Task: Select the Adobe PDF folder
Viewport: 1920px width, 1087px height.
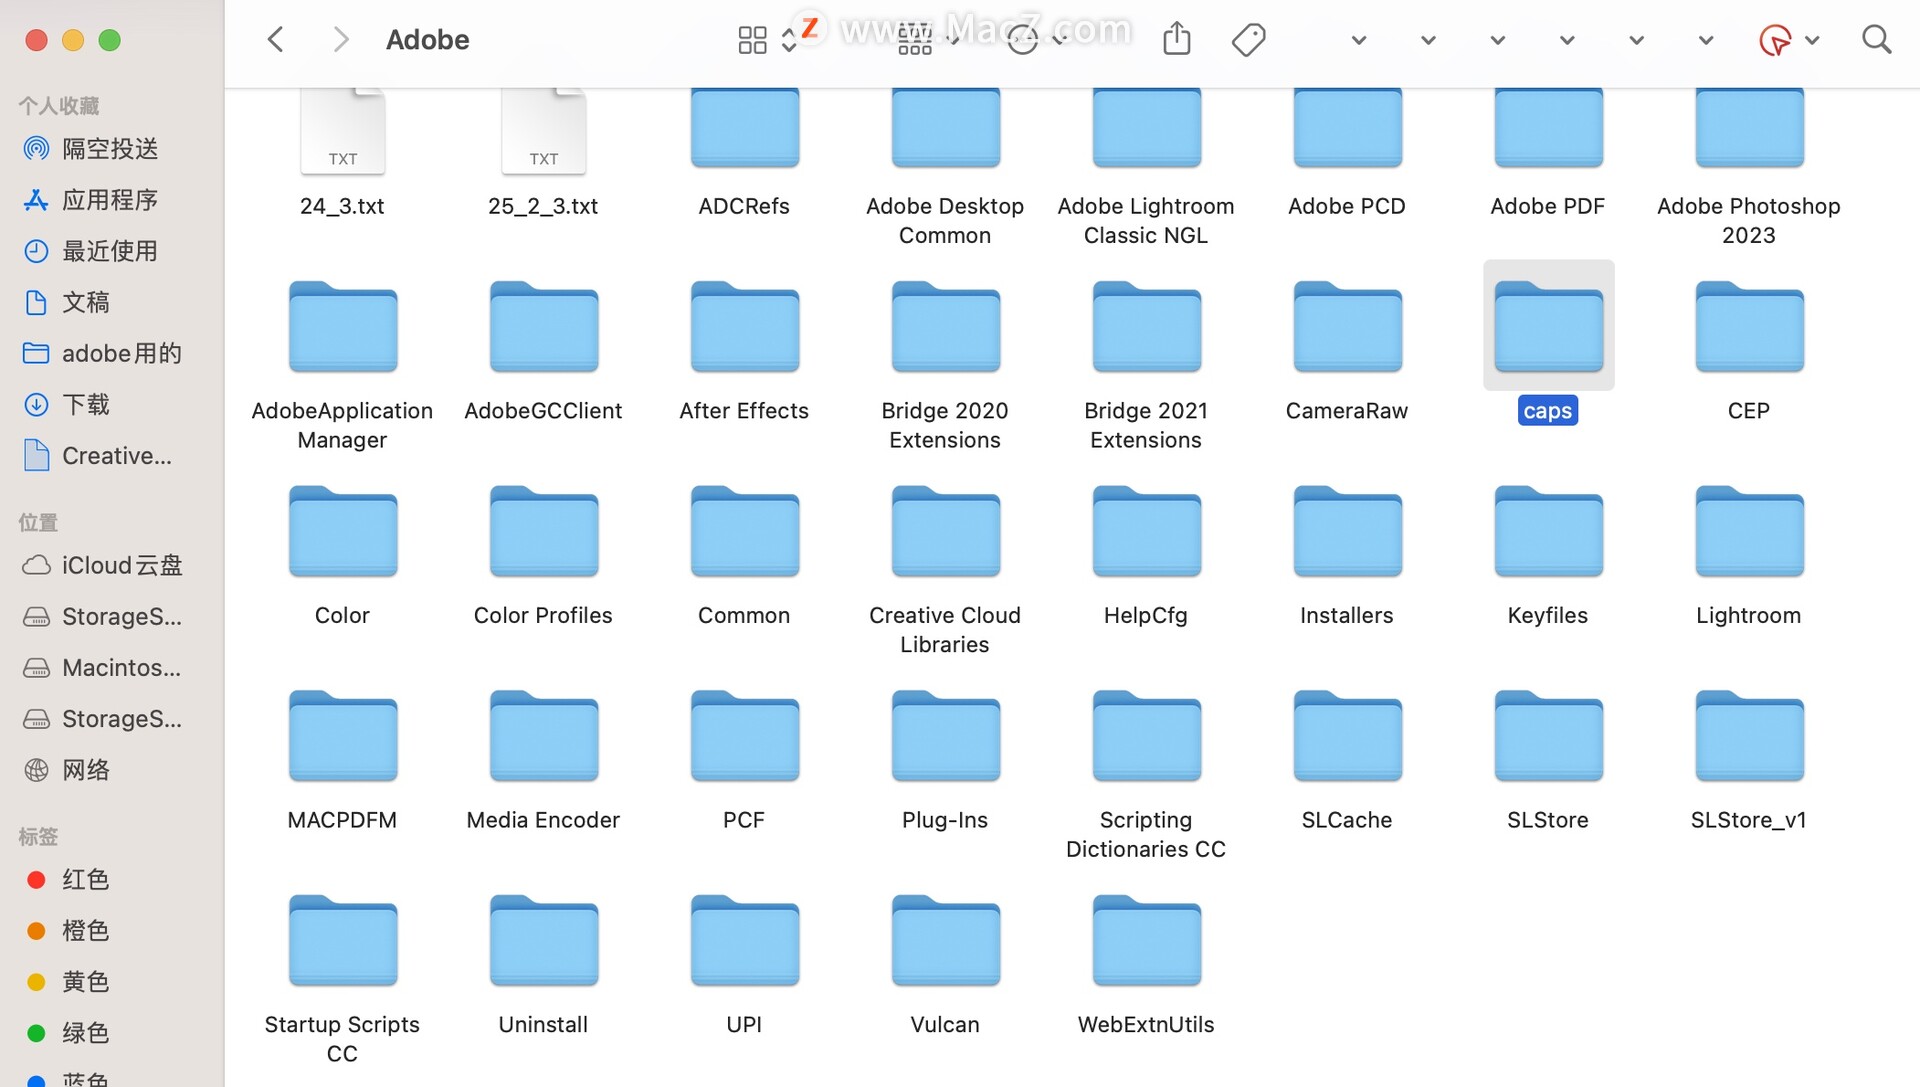Action: (1548, 128)
